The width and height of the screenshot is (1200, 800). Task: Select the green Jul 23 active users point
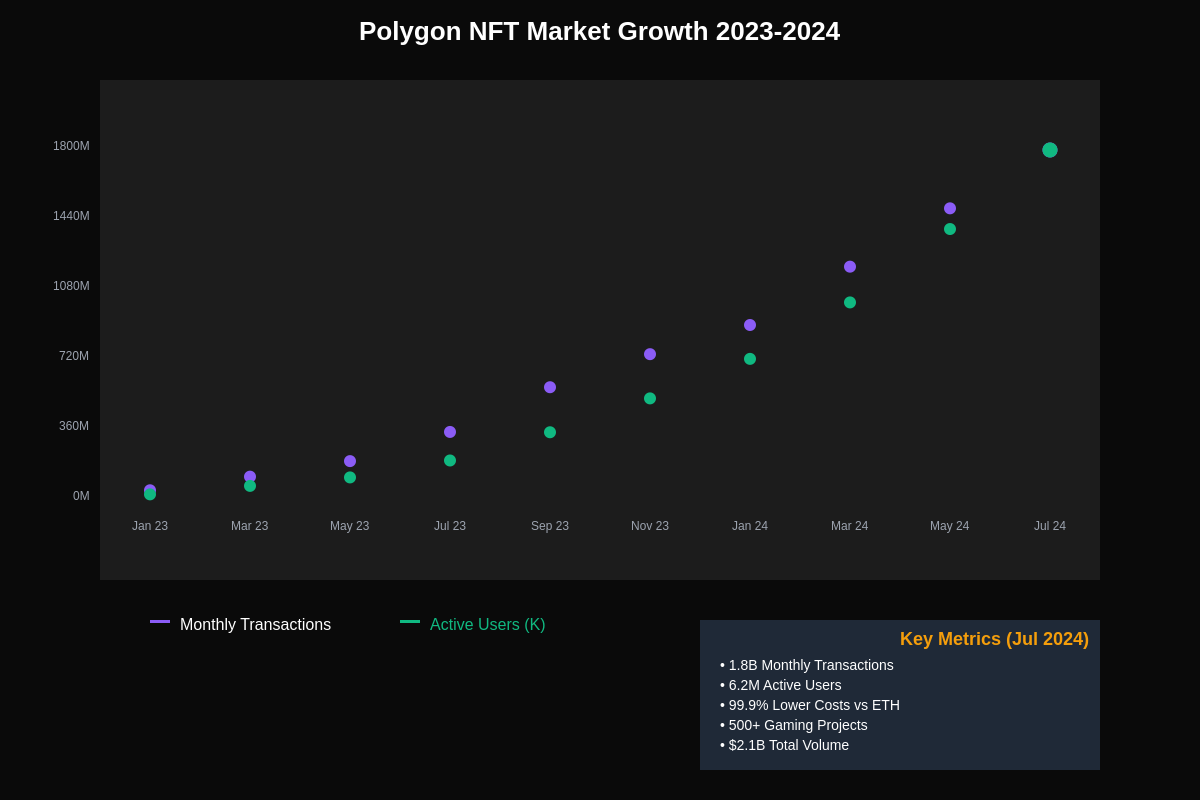click(x=450, y=461)
